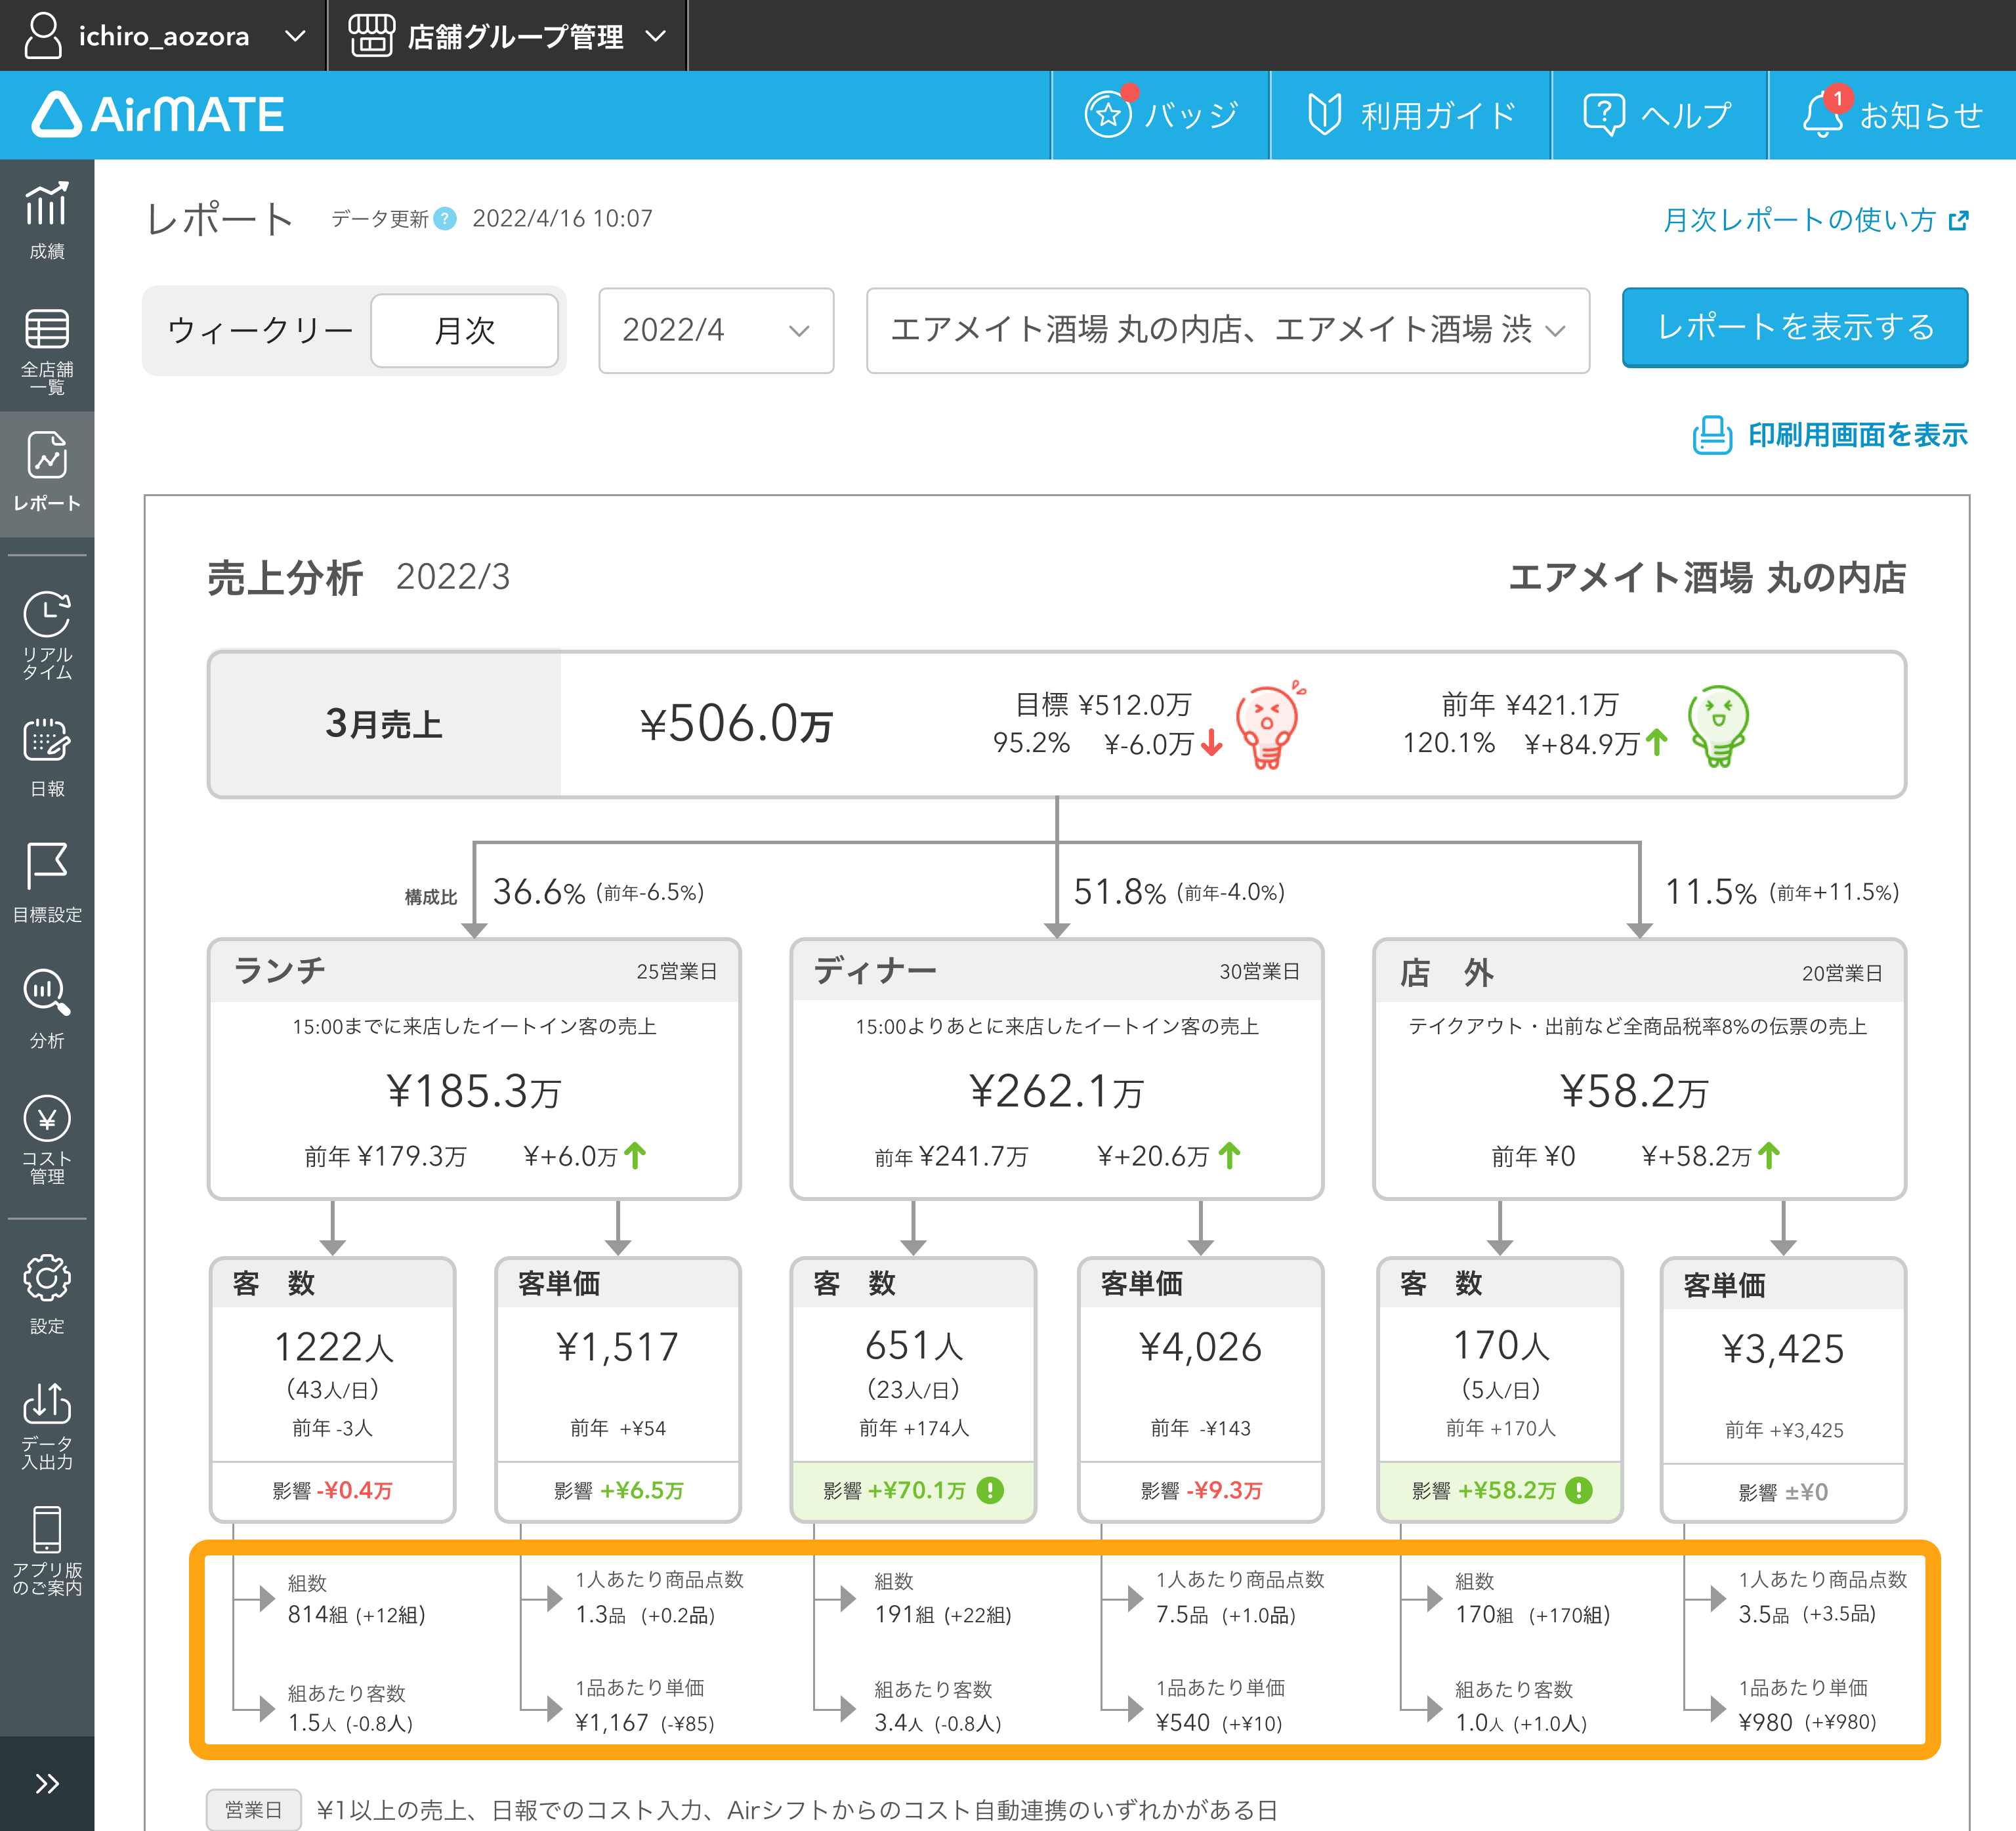Image resolution: width=2016 pixels, height=1831 pixels.
Task: Expand the ichiro_aozora account menu
Action: coord(160,36)
